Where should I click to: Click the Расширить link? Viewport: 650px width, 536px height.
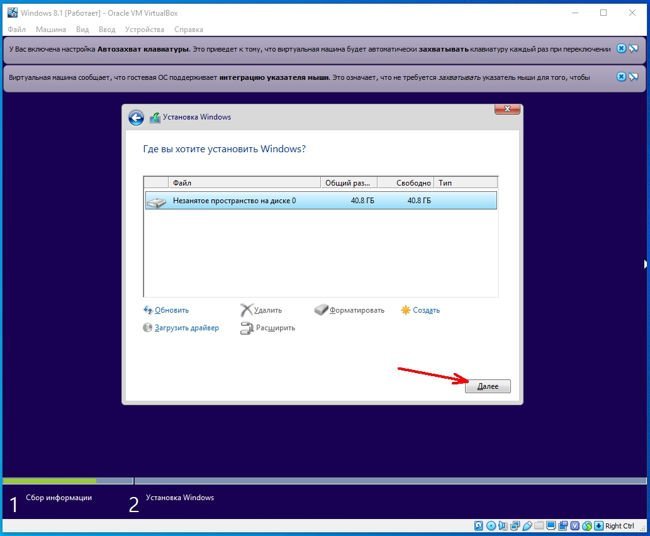(x=275, y=327)
